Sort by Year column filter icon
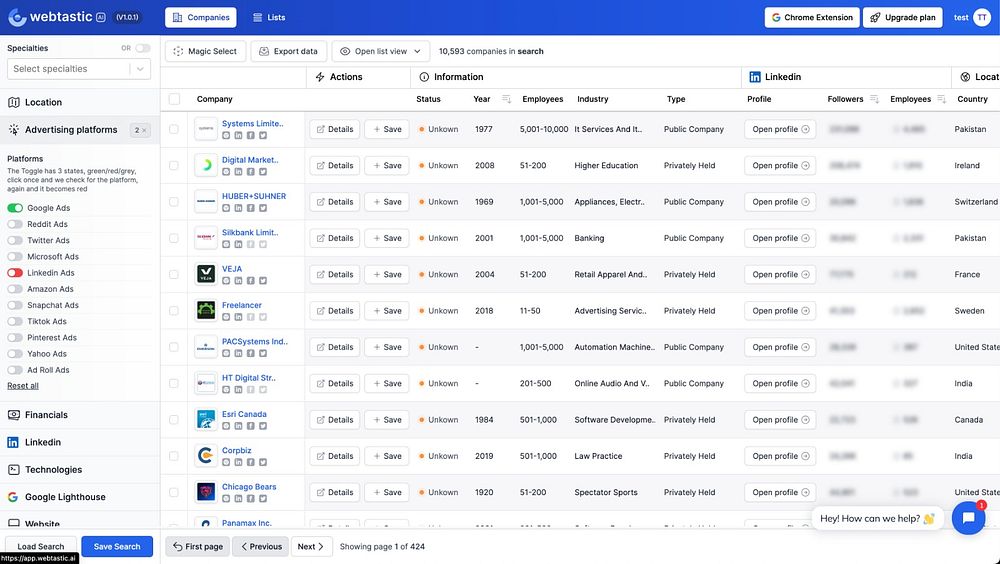Screen dimensions: 1000x564 pos(506,99)
